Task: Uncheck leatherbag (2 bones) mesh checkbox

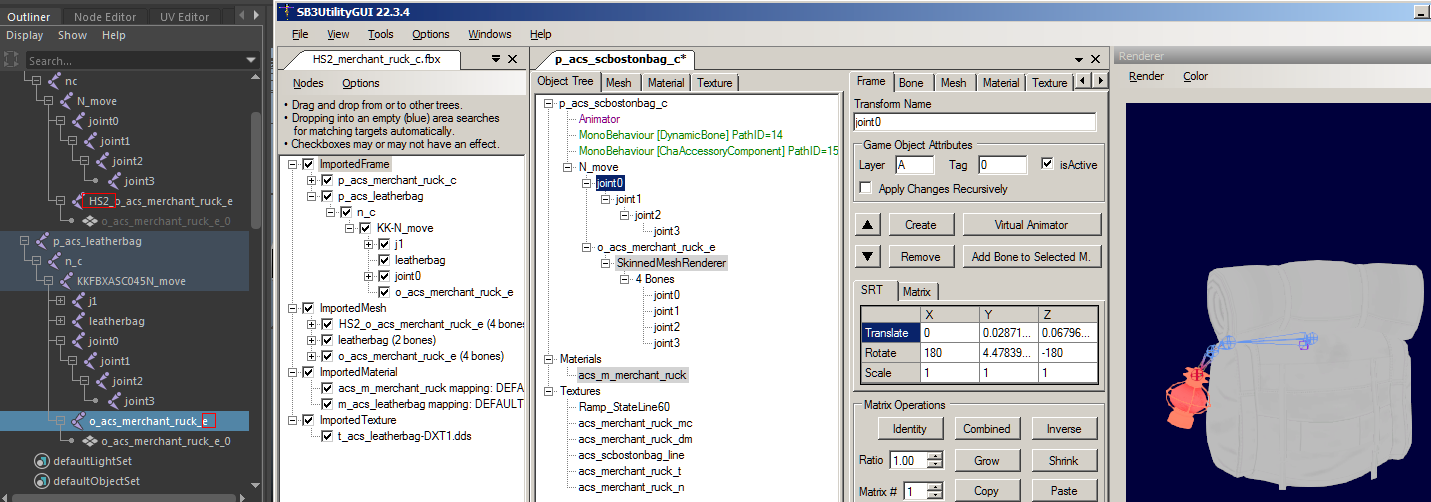Action: [x=328, y=340]
